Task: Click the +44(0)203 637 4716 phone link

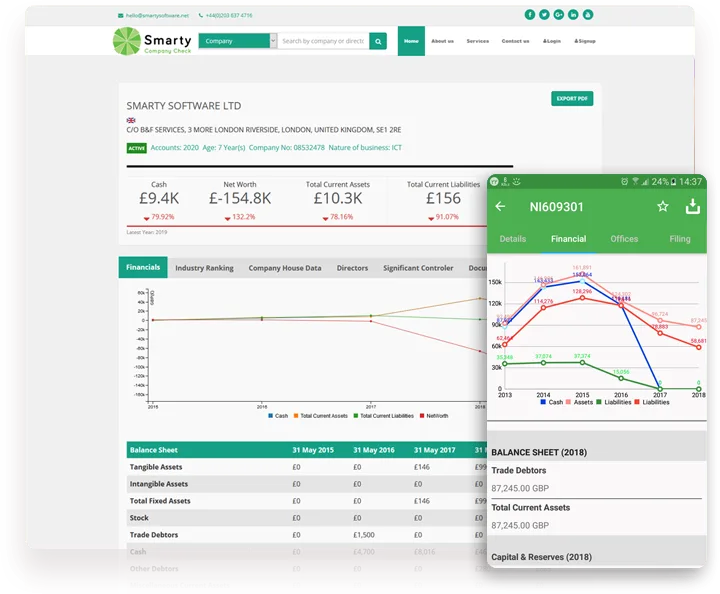Action: point(229,16)
